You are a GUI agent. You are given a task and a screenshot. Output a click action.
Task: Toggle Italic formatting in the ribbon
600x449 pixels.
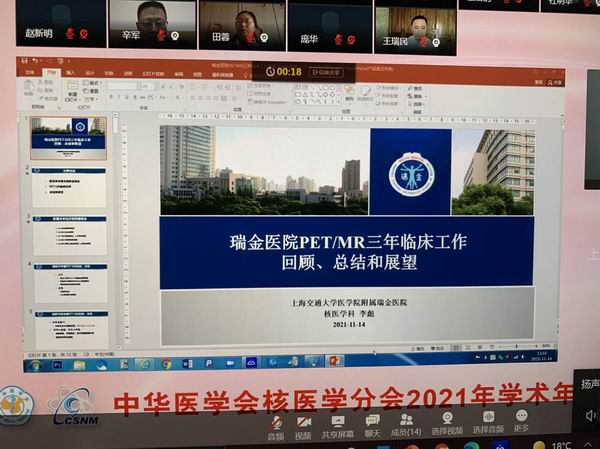(x=119, y=98)
